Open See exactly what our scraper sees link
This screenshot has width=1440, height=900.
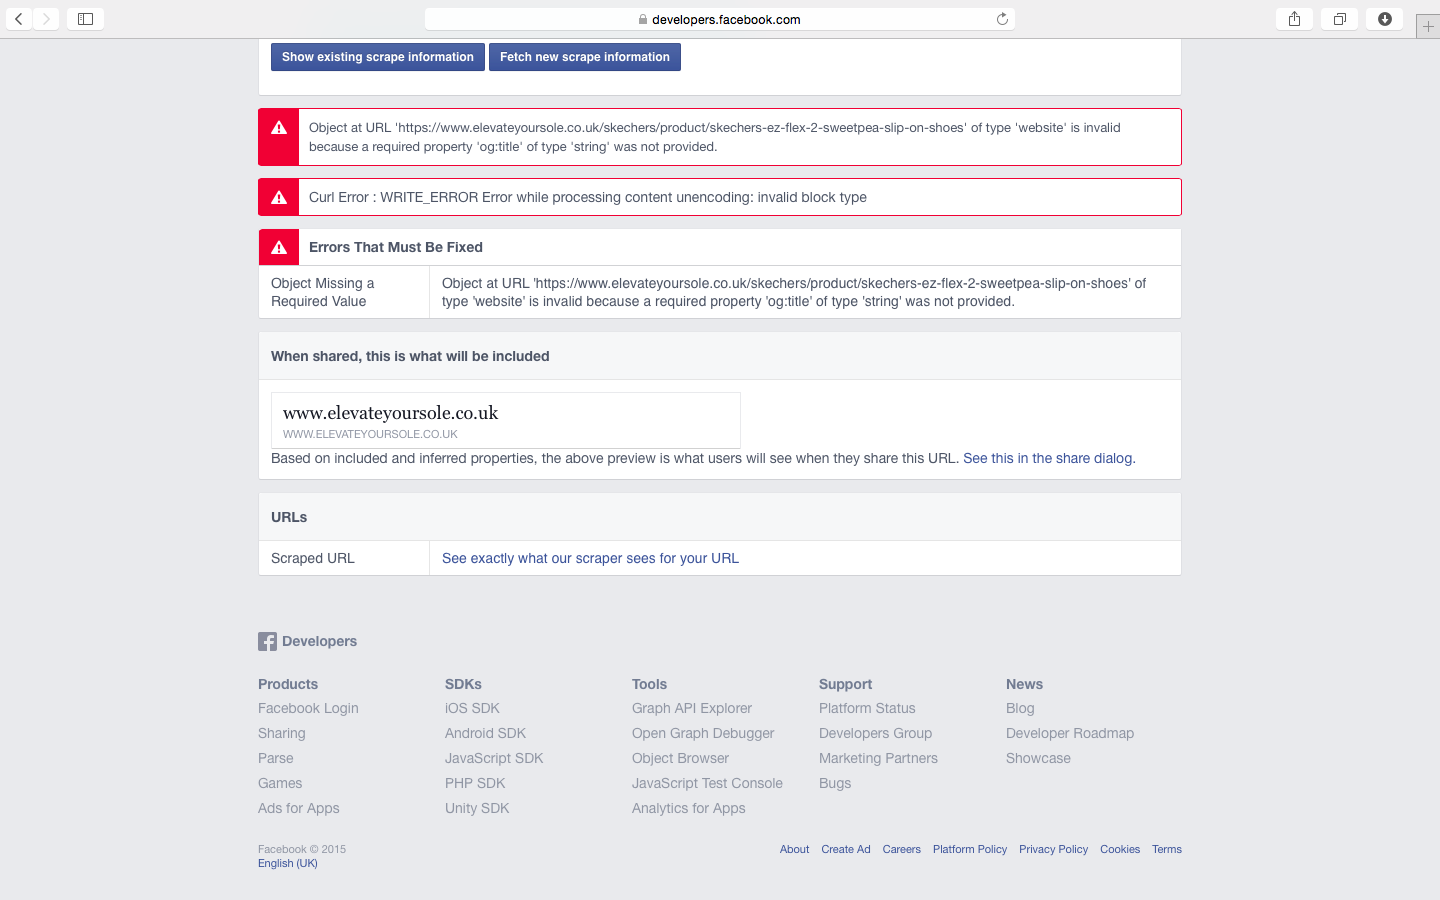click(x=590, y=558)
